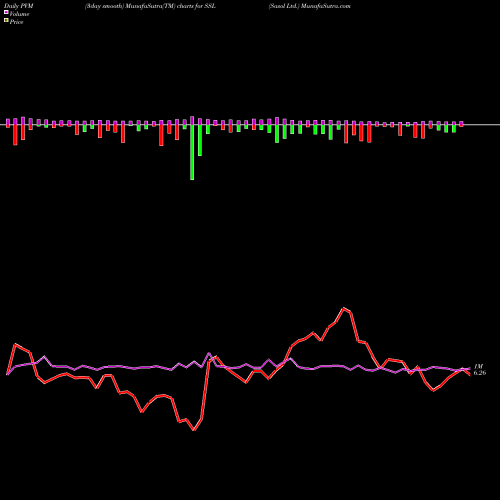Image resolution: width=500 pixels, height=500 pixels.
Task: Select the Price legend label
Action: [16, 22]
